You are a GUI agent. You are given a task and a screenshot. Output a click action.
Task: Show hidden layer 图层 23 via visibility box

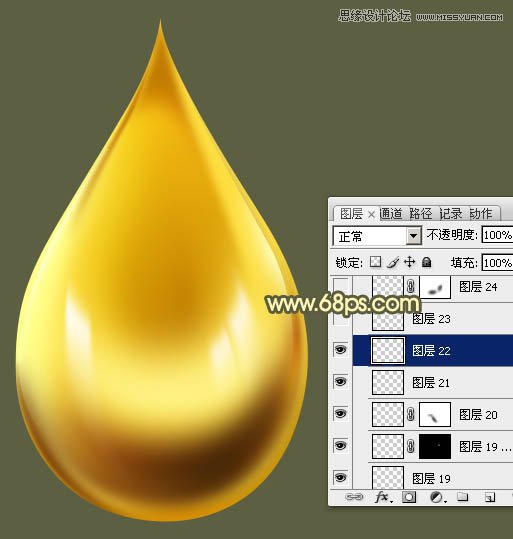coord(341,319)
